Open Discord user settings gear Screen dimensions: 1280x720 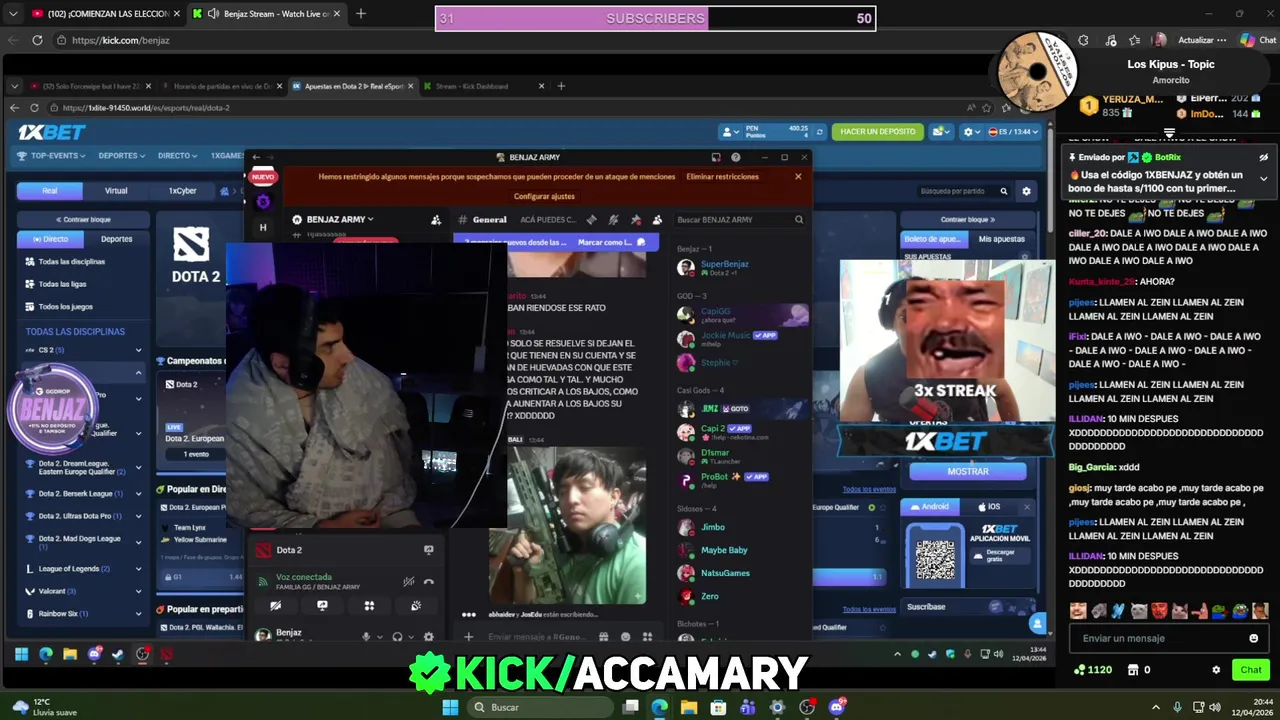tap(429, 636)
